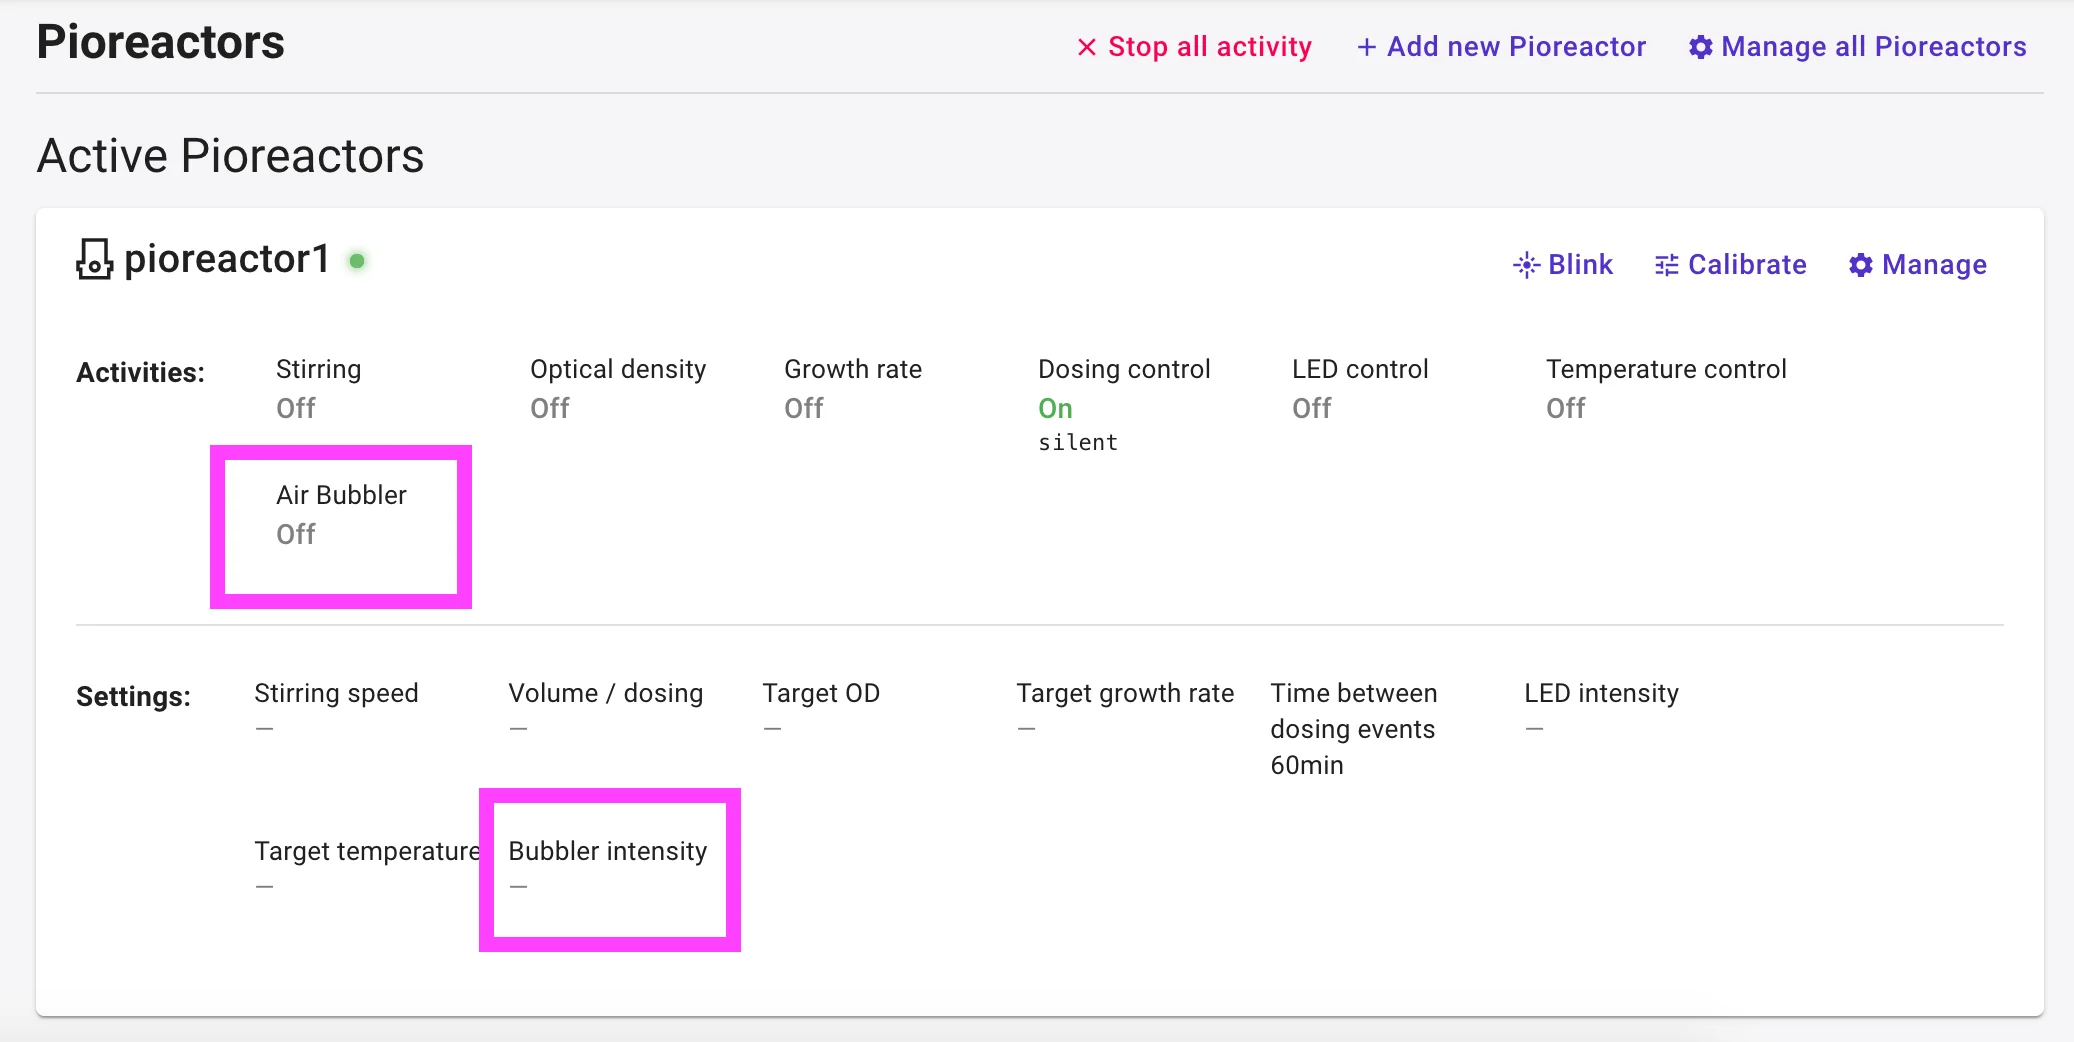This screenshot has height=1042, width=2074.
Task: Click the Activities: row heading
Action: (140, 373)
